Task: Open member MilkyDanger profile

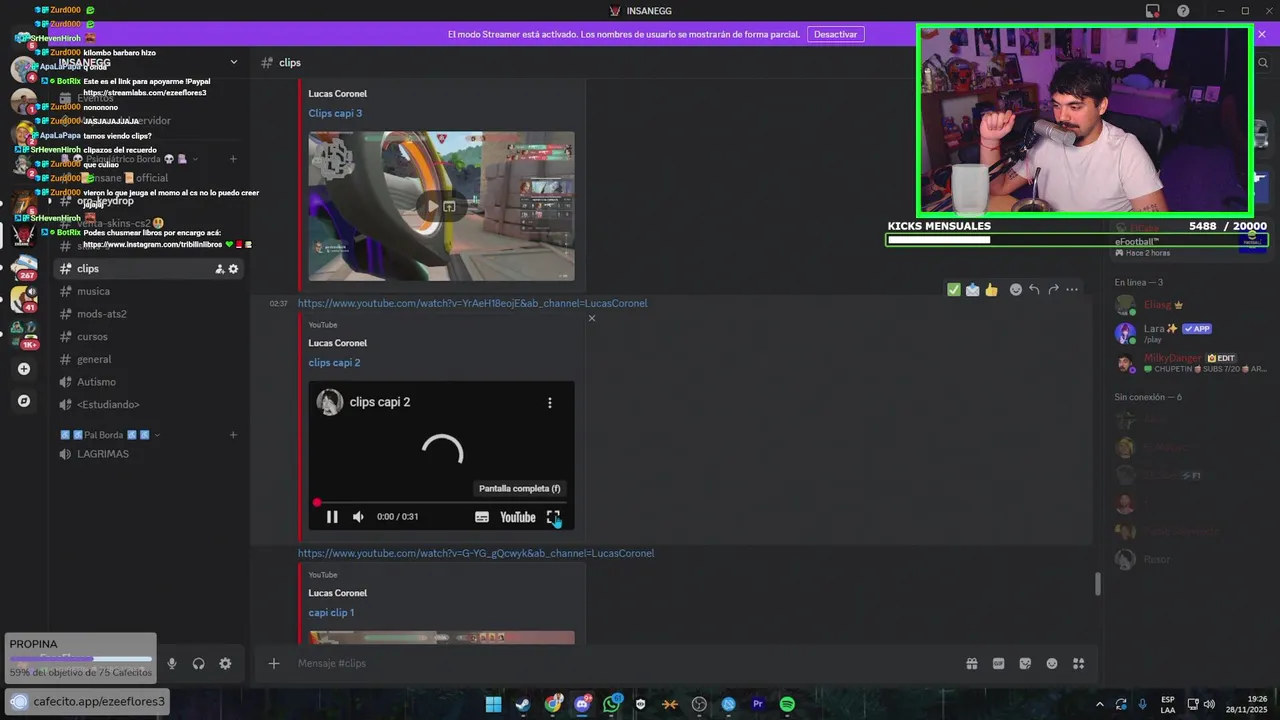Action: coord(1190,363)
